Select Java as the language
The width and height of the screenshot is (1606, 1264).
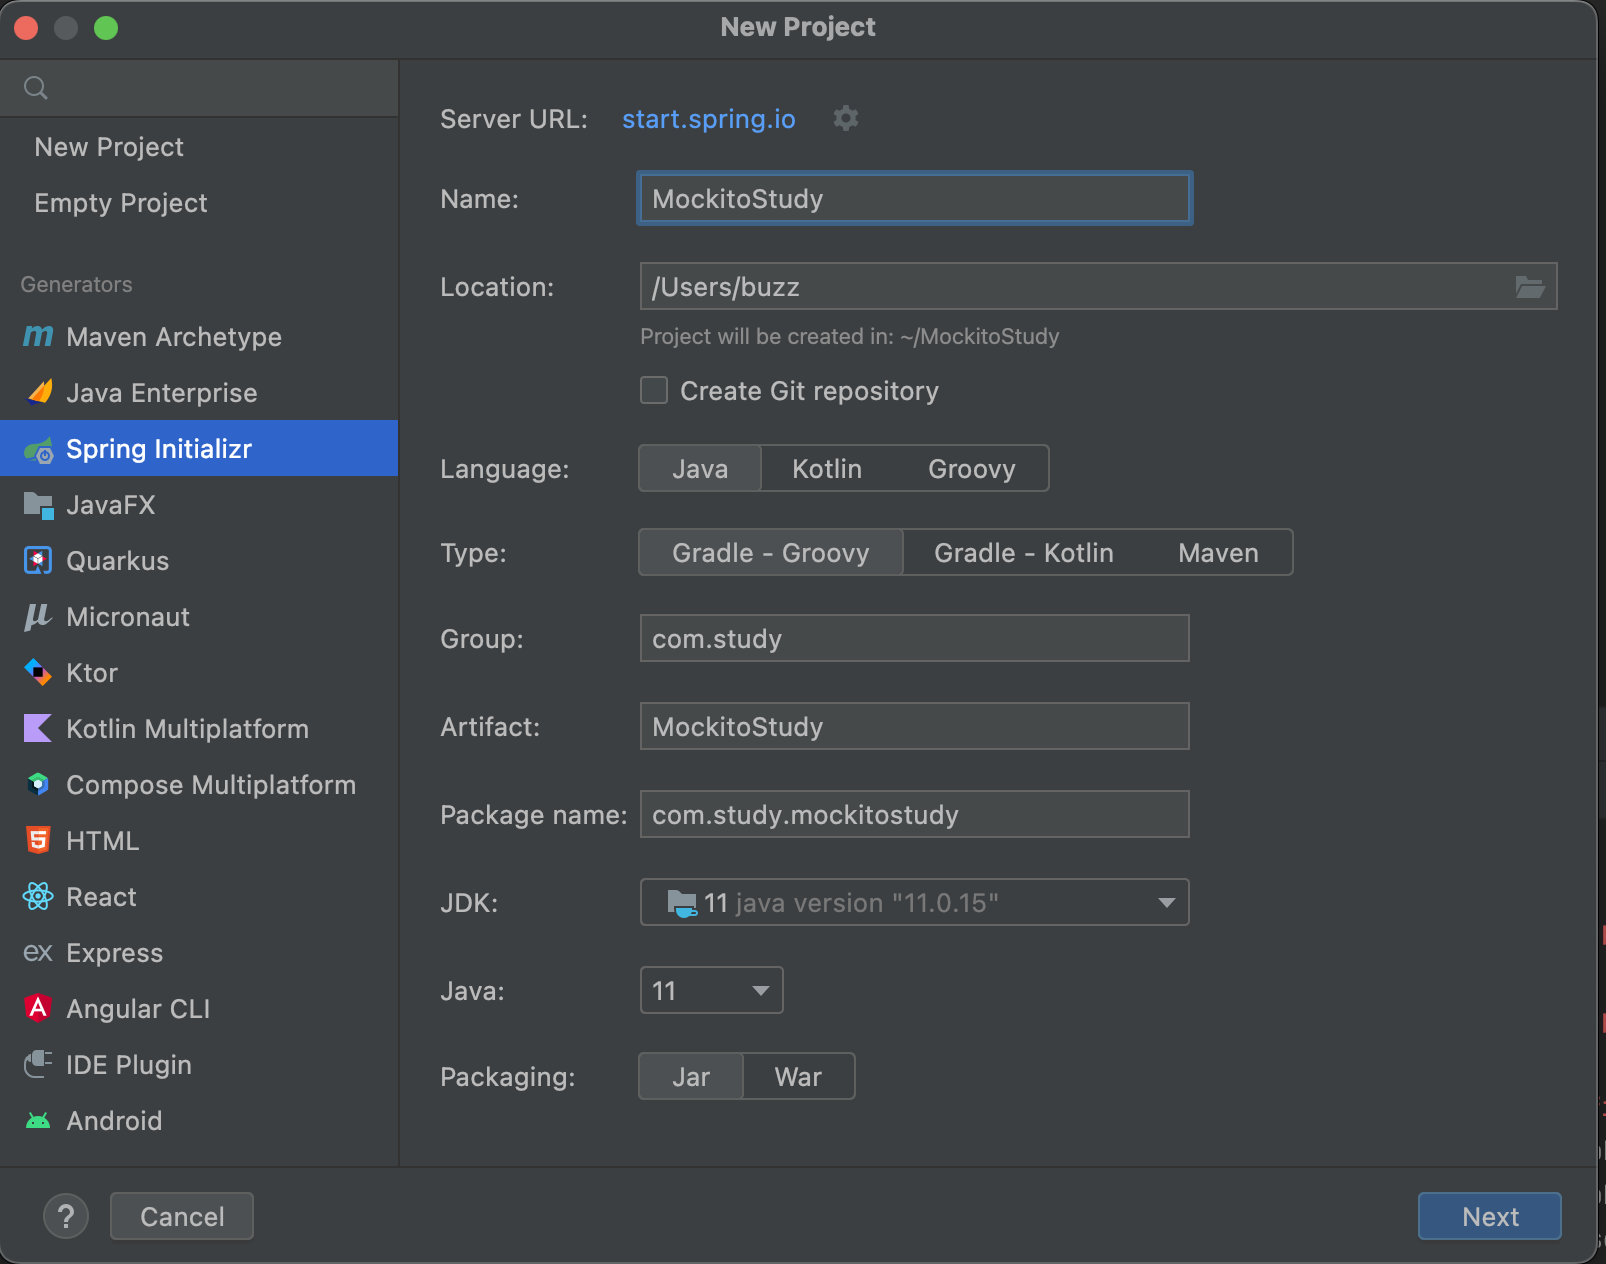coord(700,469)
